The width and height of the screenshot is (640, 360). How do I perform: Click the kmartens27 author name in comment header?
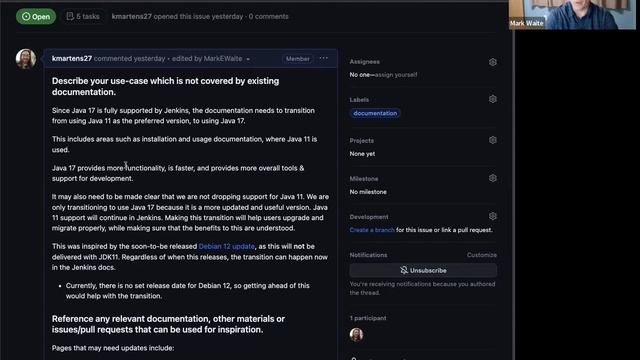72,58
